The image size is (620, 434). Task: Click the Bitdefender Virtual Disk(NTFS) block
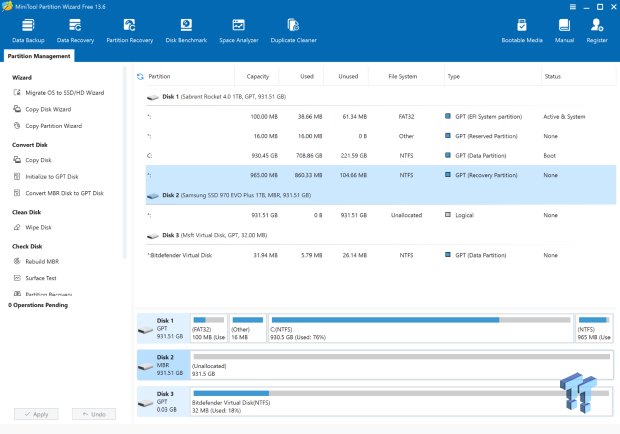point(401,402)
